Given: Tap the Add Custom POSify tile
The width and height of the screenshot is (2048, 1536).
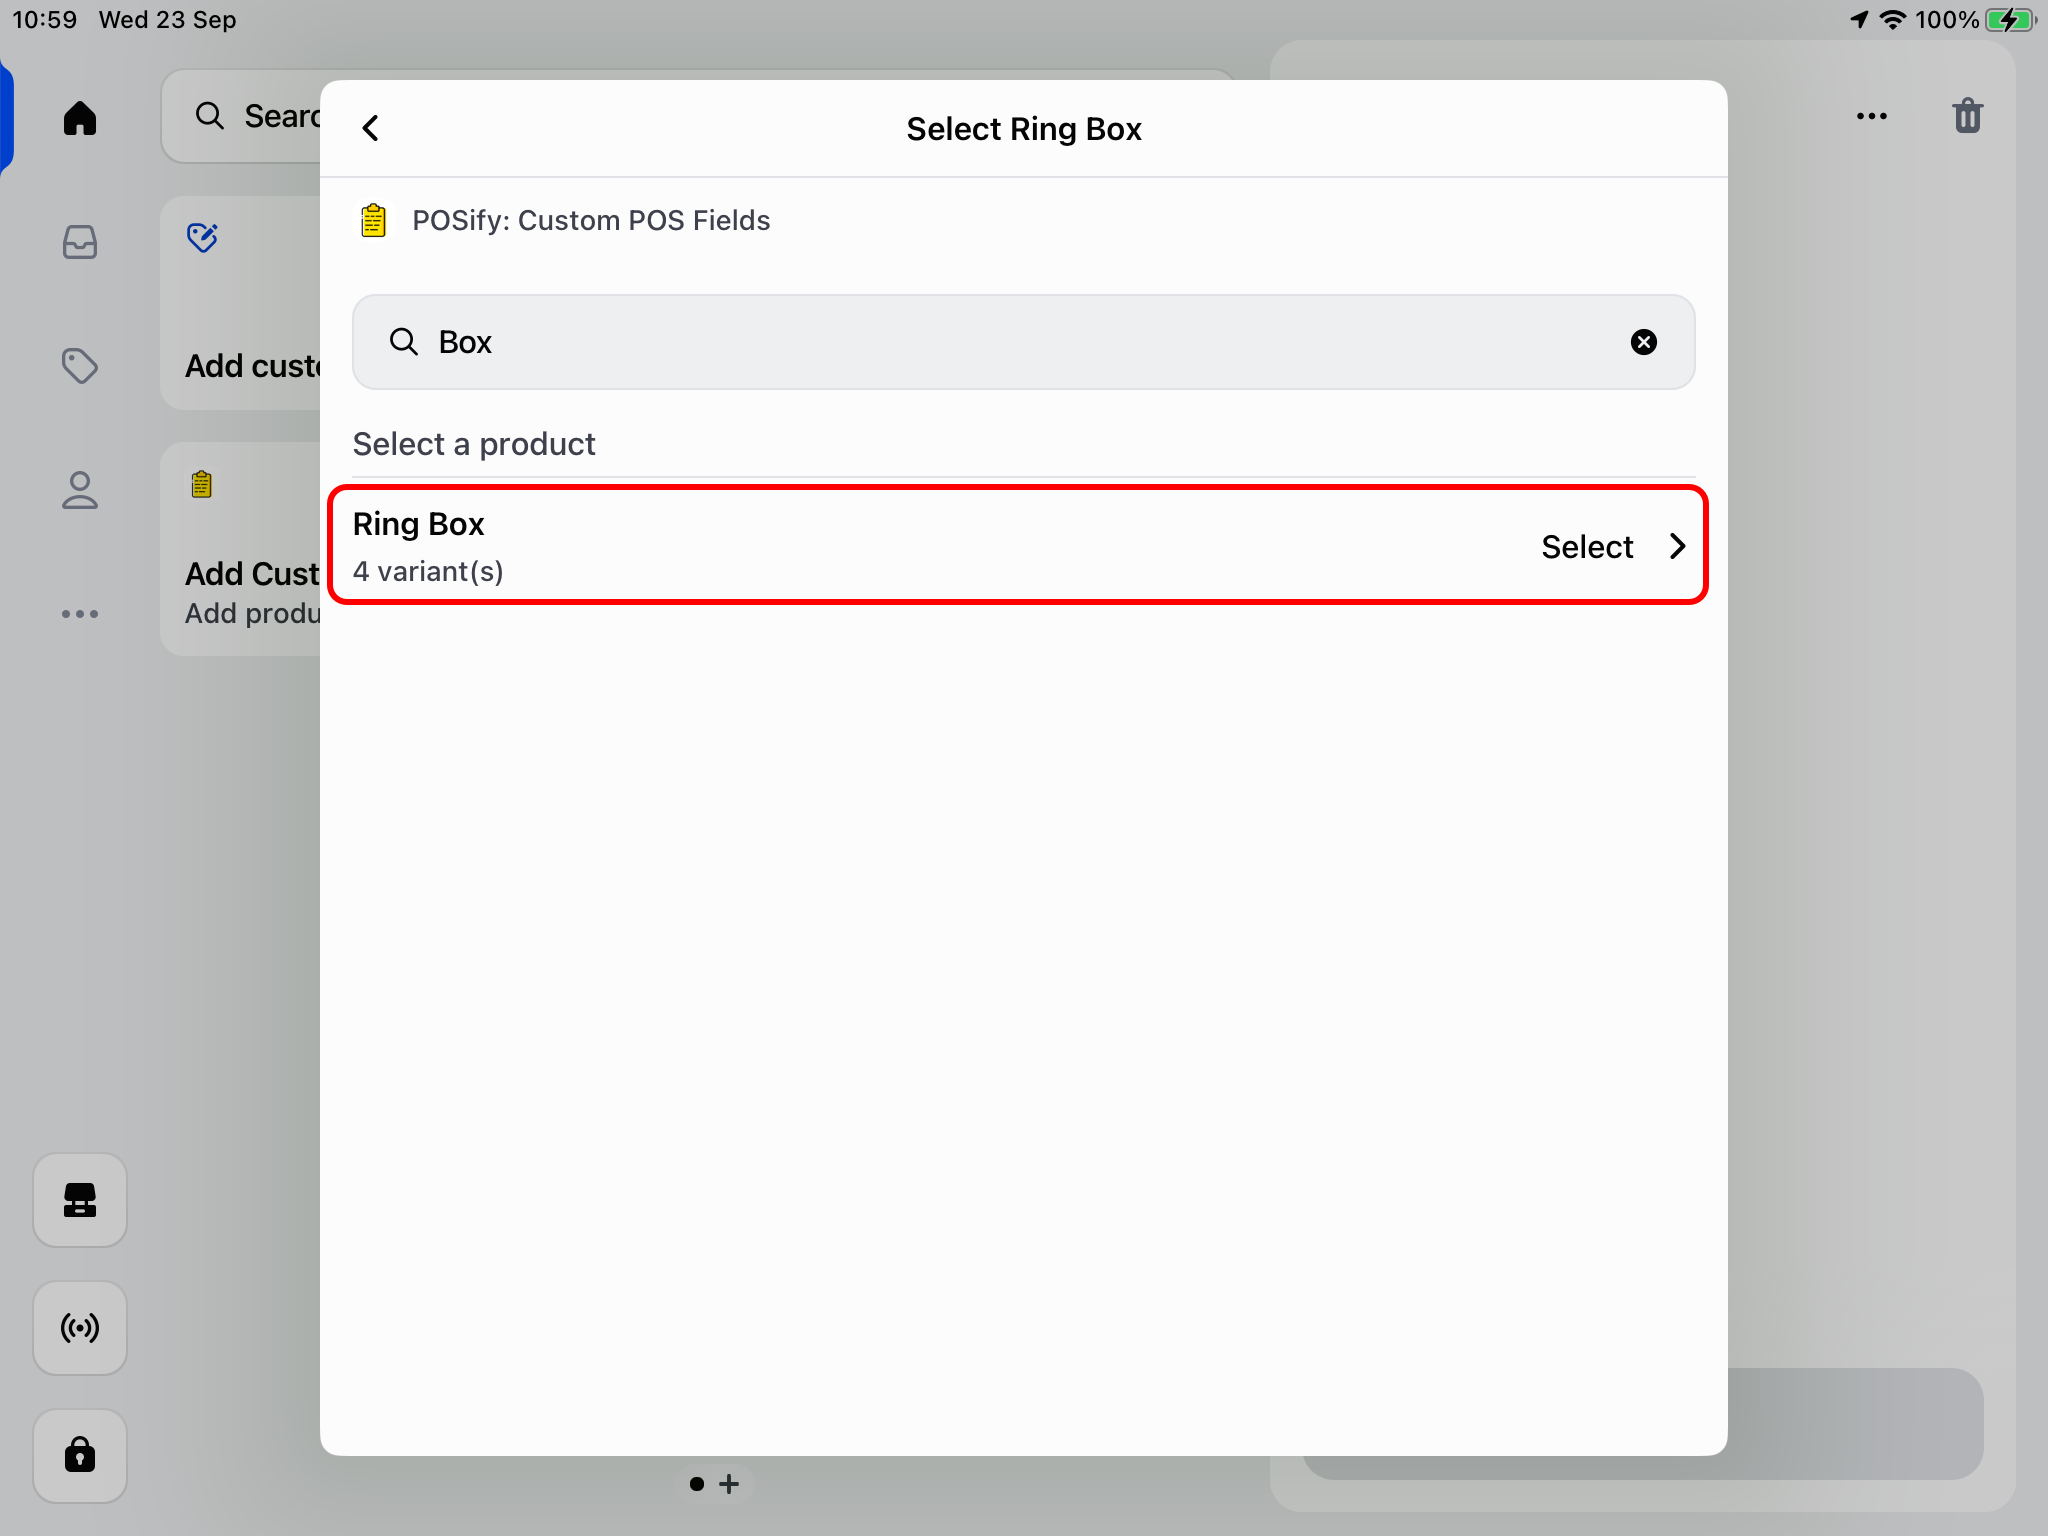Looking at the screenshot, I should [241, 549].
